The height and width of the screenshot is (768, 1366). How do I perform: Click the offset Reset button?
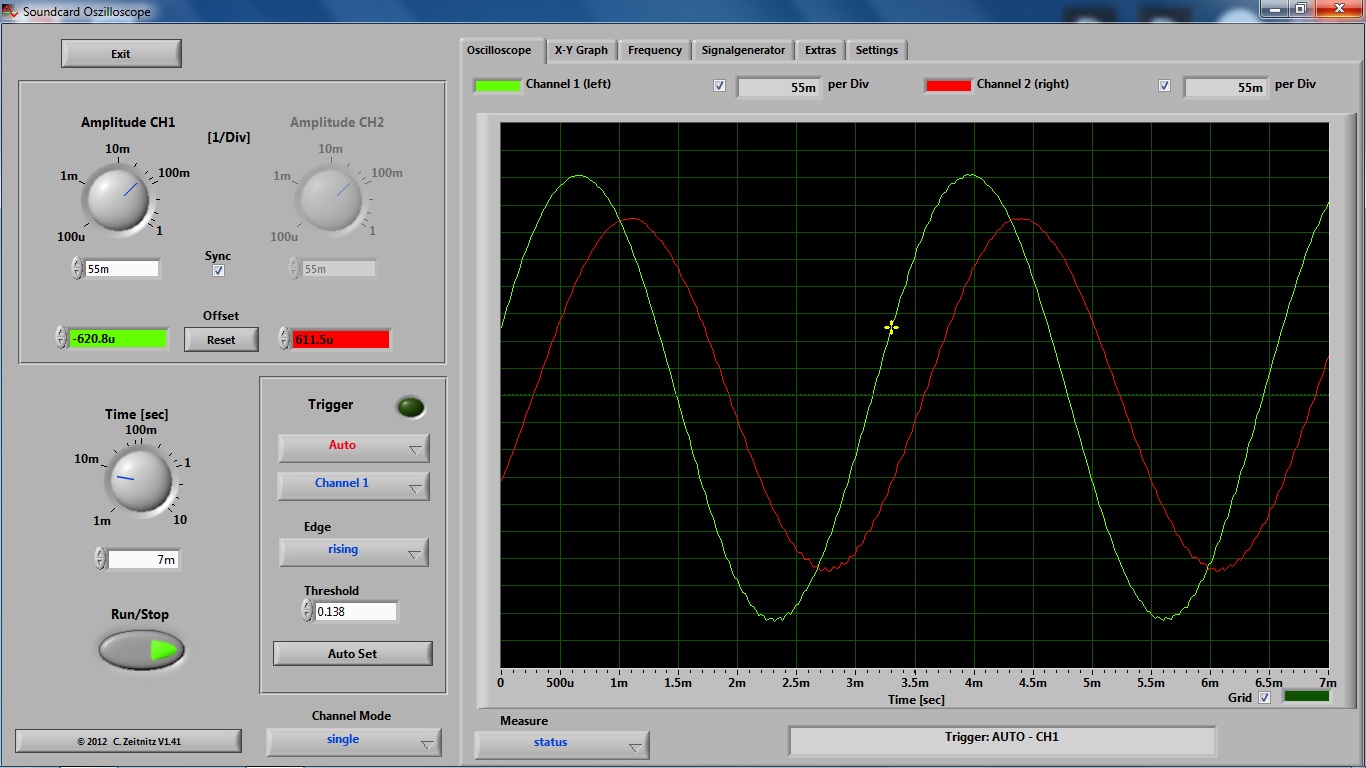point(221,340)
